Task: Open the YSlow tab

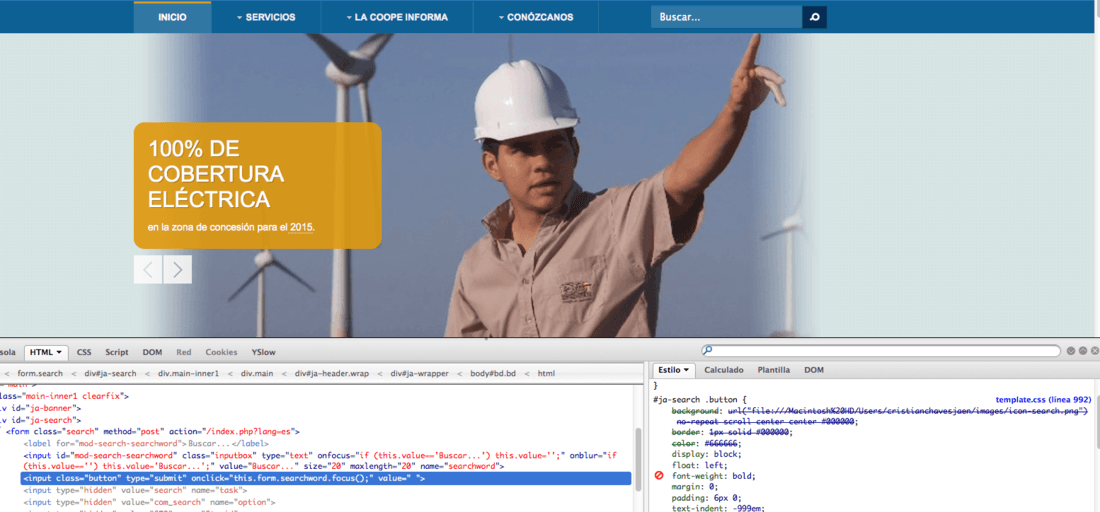Action: point(263,352)
